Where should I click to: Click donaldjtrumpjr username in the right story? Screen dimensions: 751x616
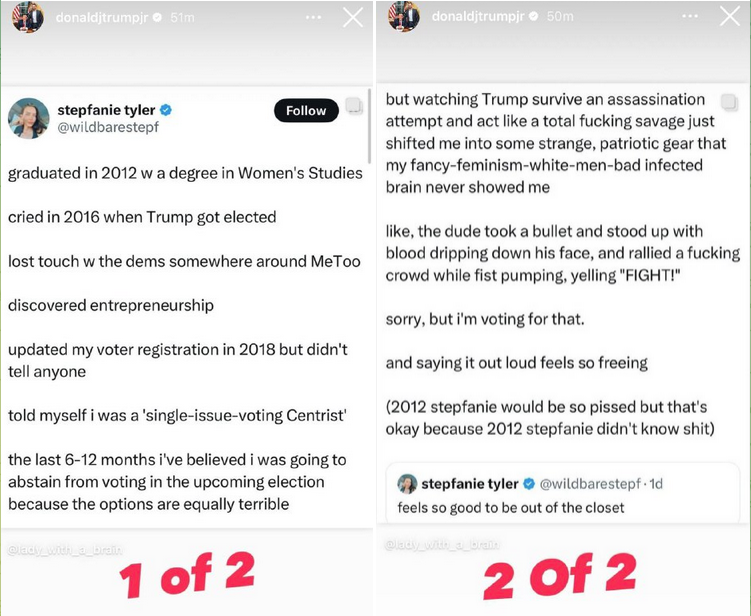(477, 17)
